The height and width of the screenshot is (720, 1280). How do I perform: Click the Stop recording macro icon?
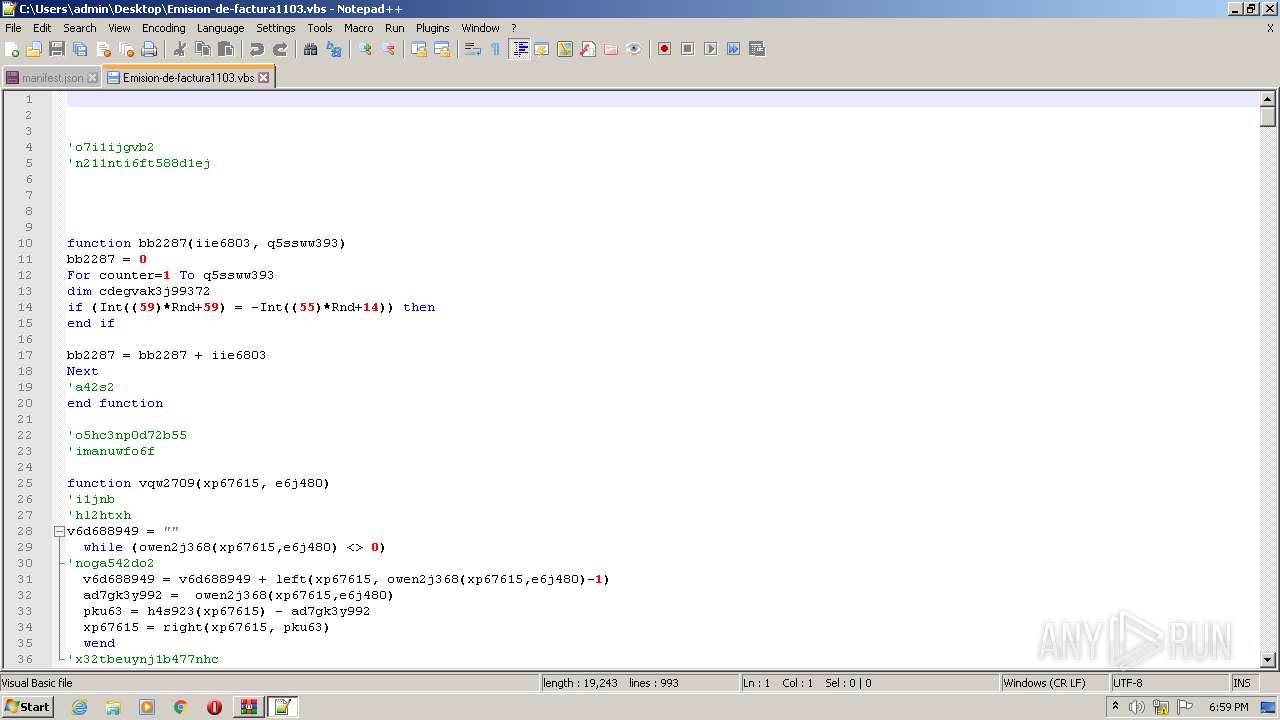point(687,49)
